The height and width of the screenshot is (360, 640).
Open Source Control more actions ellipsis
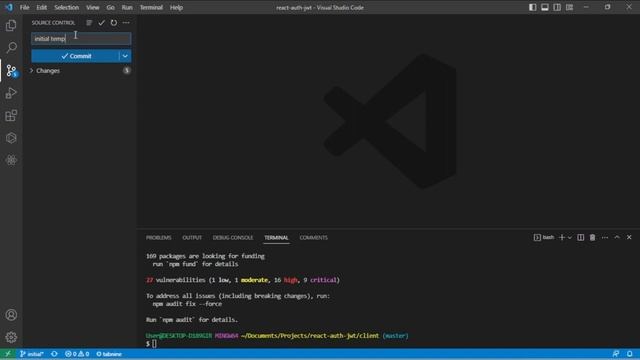[x=126, y=23]
